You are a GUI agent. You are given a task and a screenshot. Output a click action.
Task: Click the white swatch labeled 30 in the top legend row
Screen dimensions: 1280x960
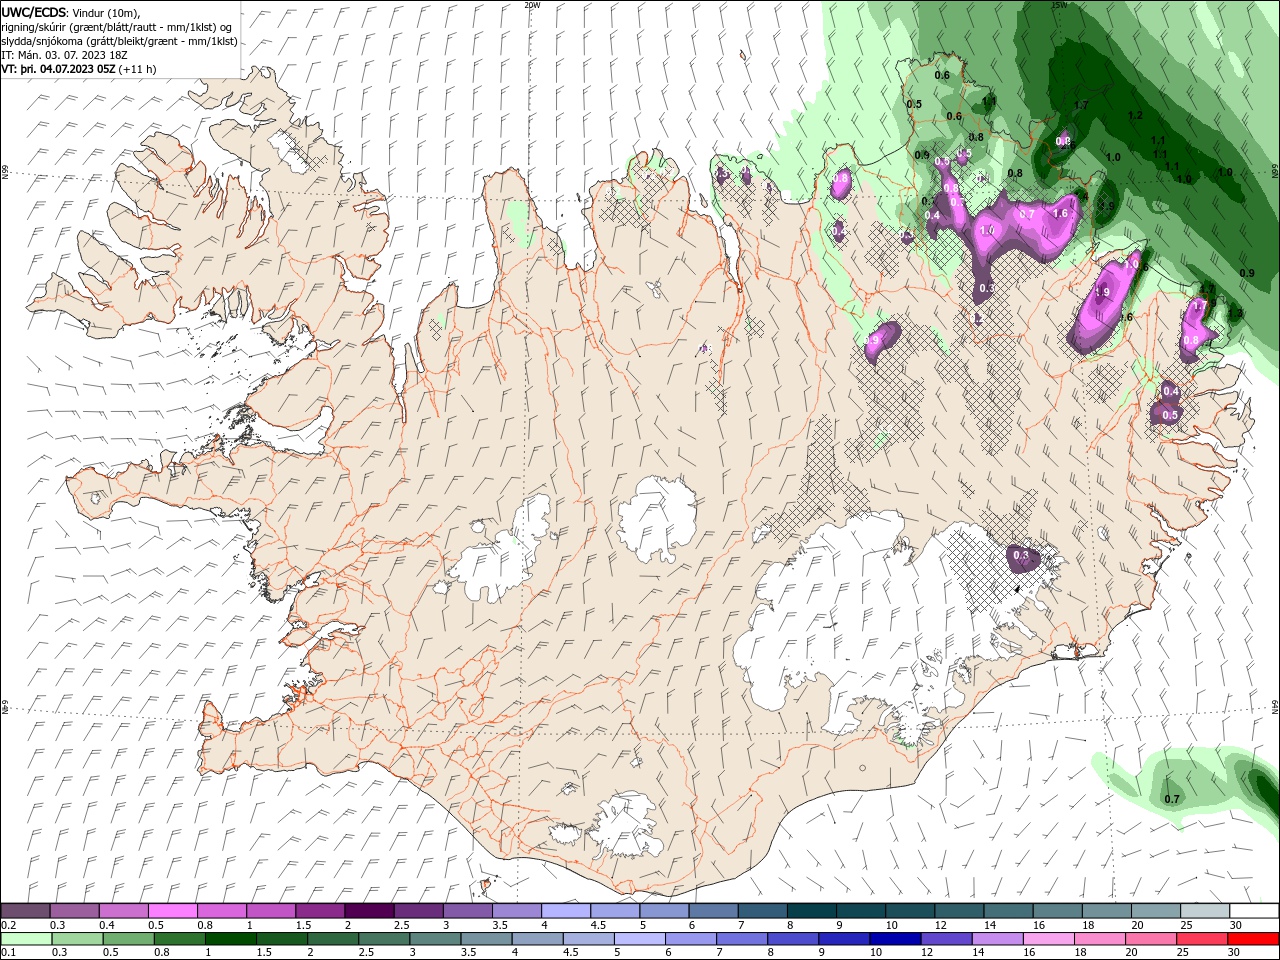(x=1254, y=911)
